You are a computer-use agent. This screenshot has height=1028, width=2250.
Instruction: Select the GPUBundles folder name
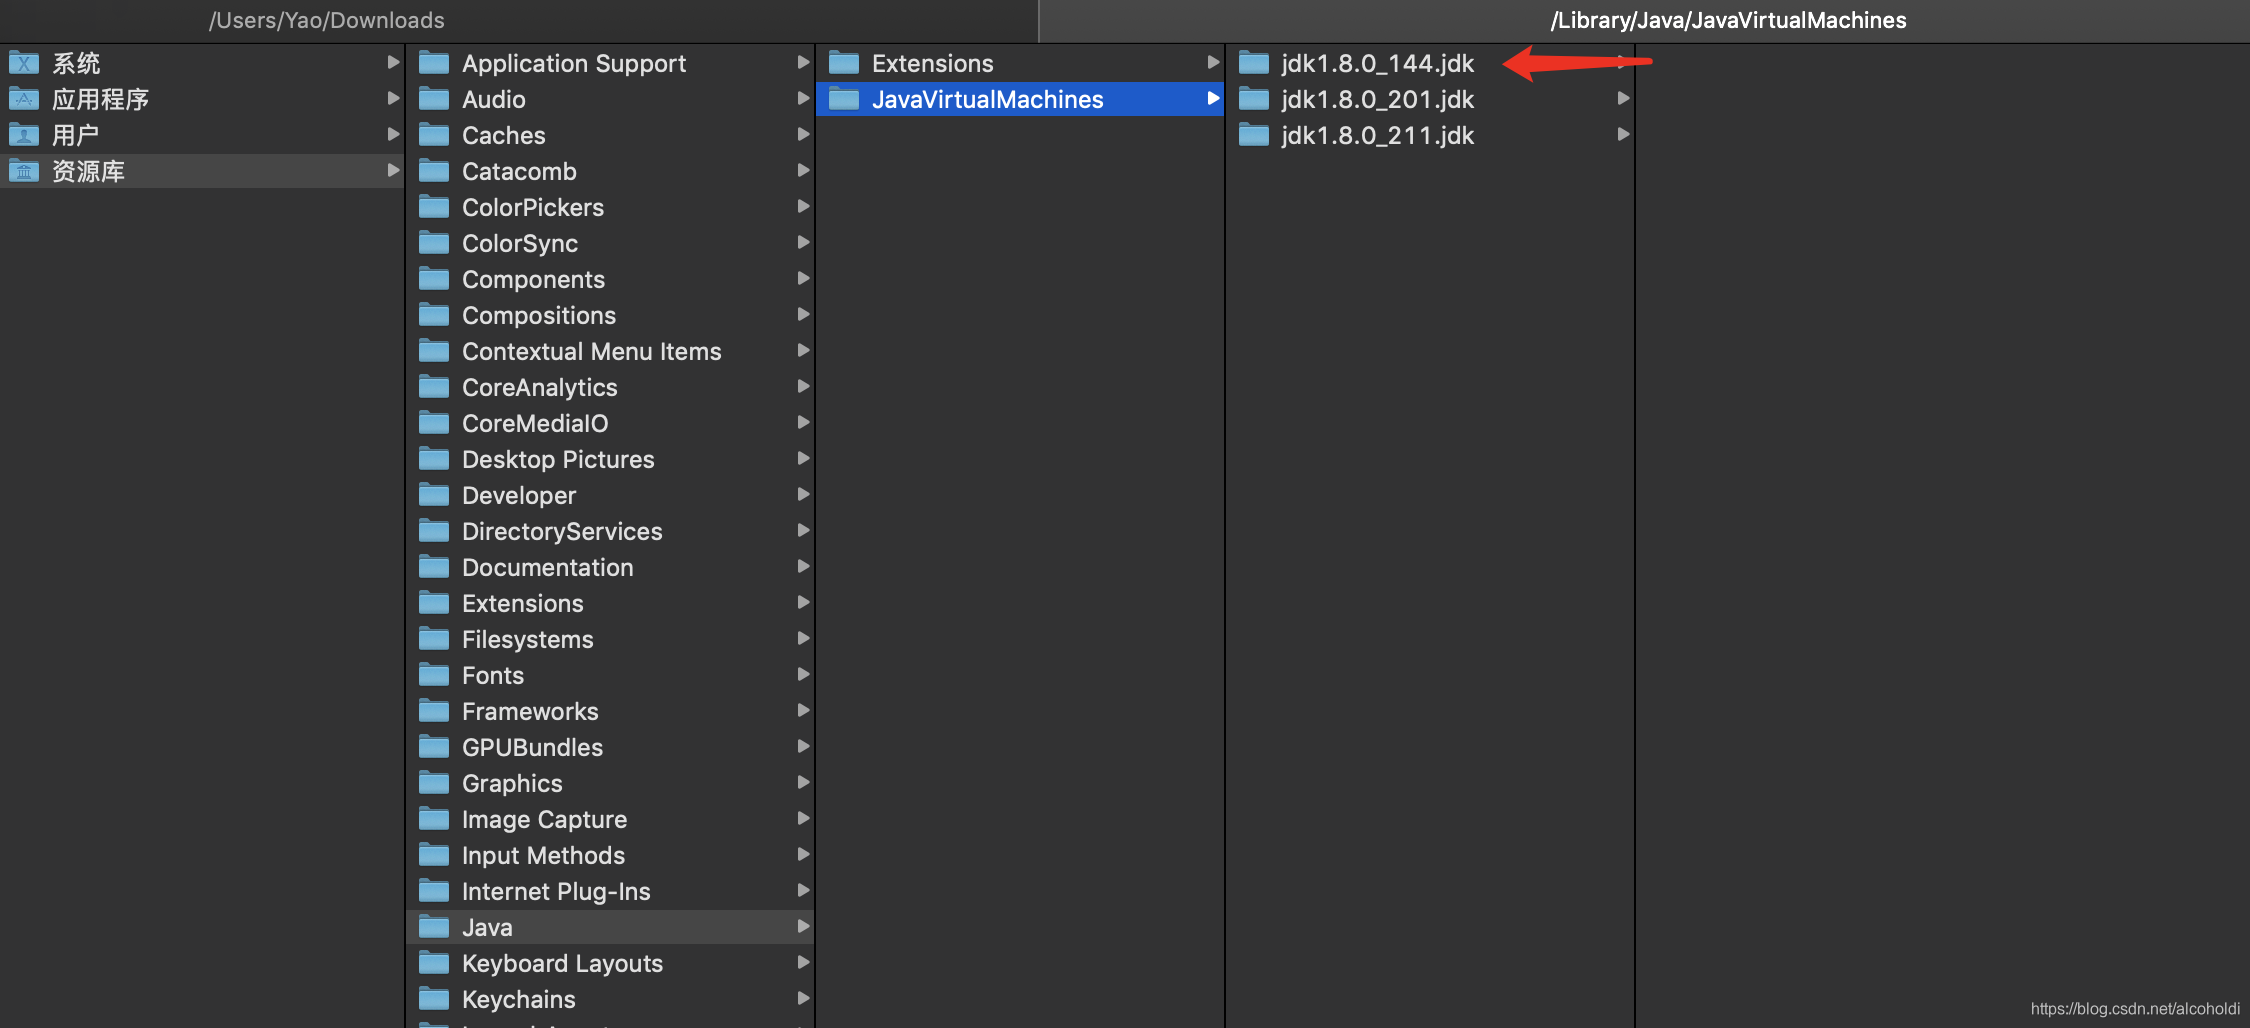coord(533,747)
